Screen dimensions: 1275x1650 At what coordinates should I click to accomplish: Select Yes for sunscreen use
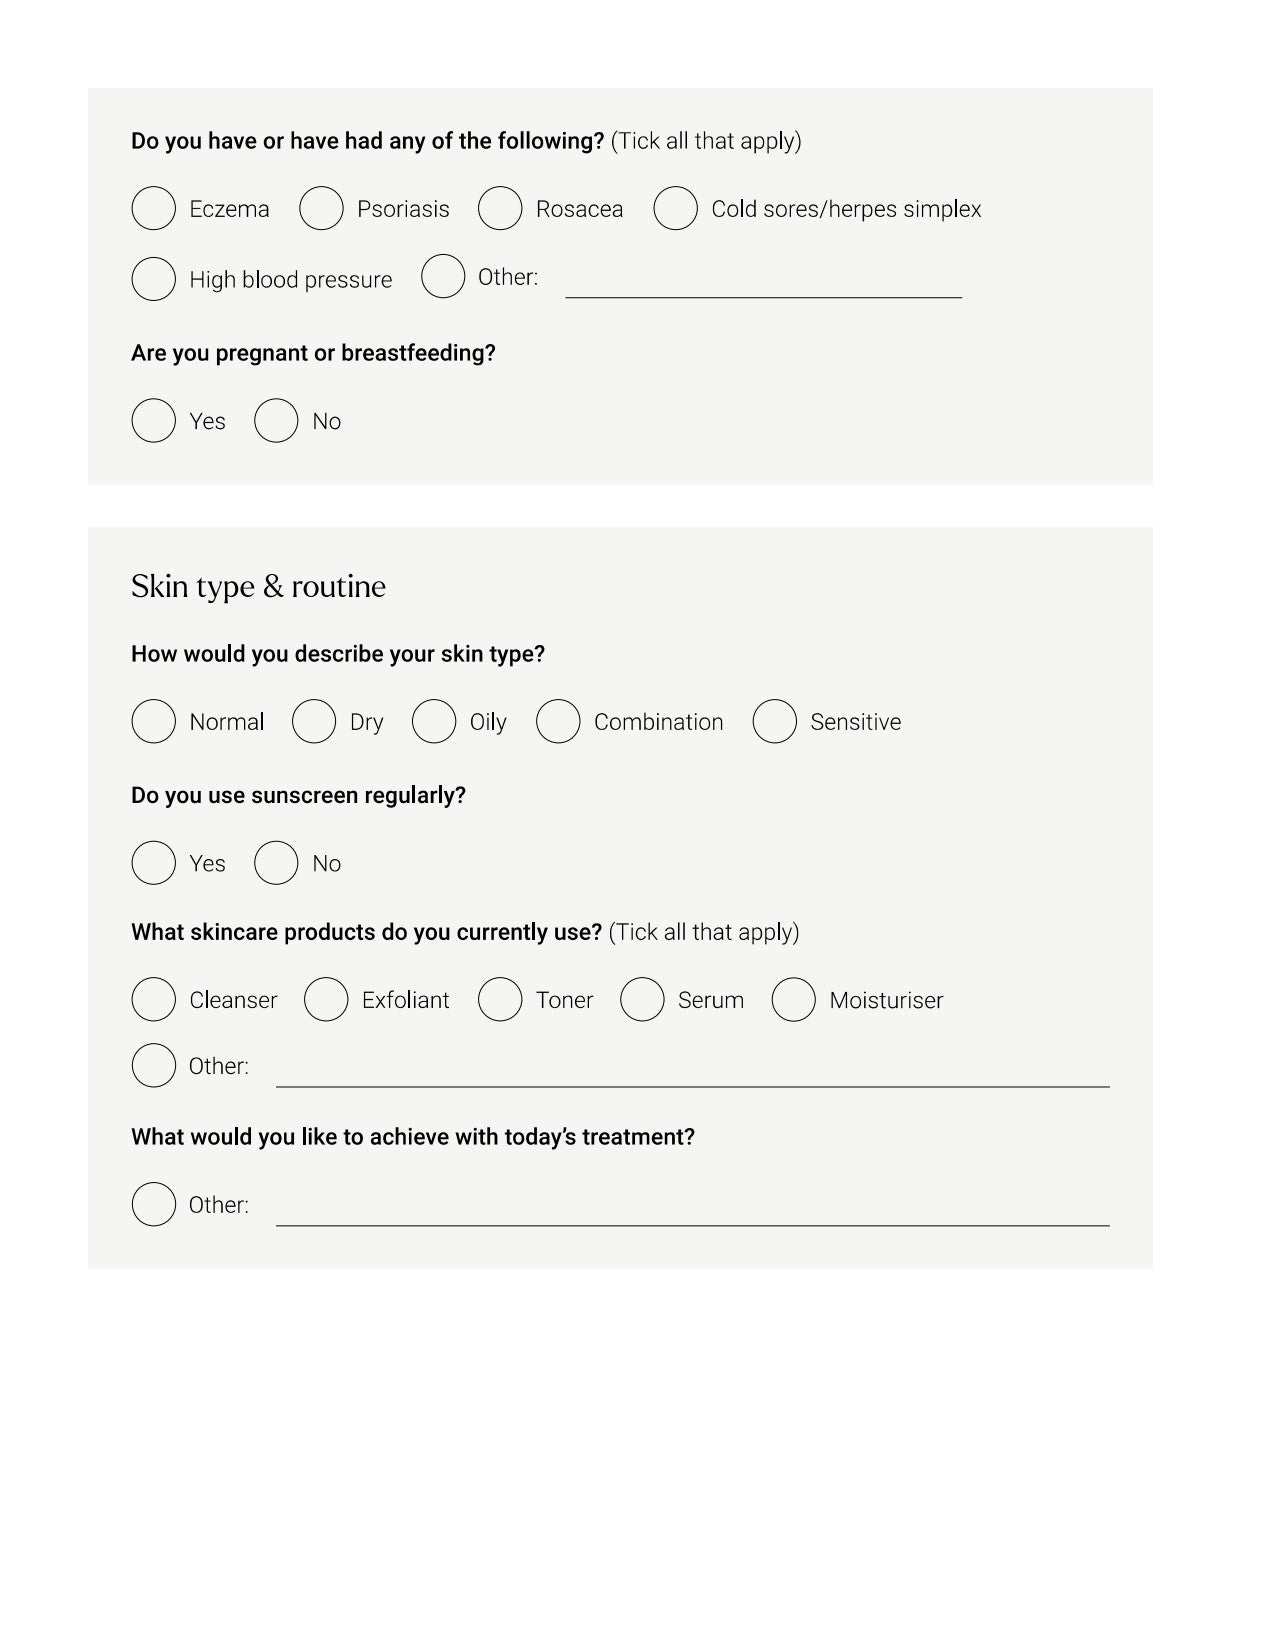153,863
